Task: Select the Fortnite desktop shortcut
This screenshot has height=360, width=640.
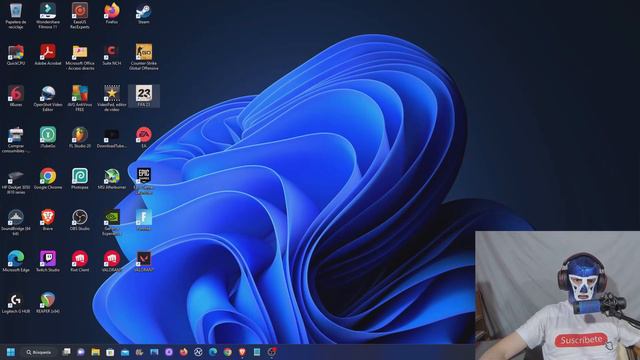Action: pos(144,220)
